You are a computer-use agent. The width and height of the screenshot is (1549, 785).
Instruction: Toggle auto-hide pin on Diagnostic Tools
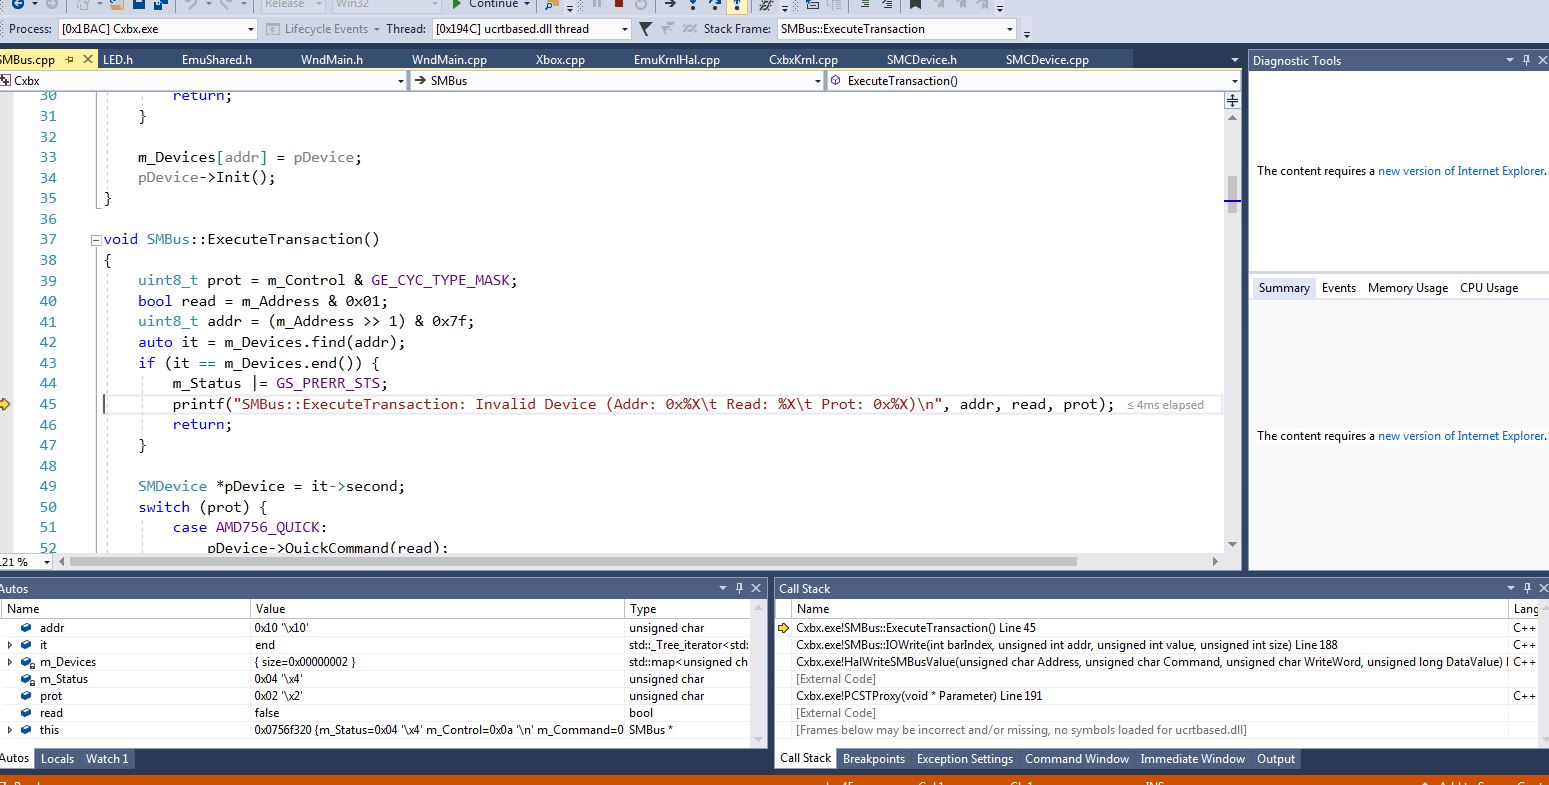click(1527, 60)
